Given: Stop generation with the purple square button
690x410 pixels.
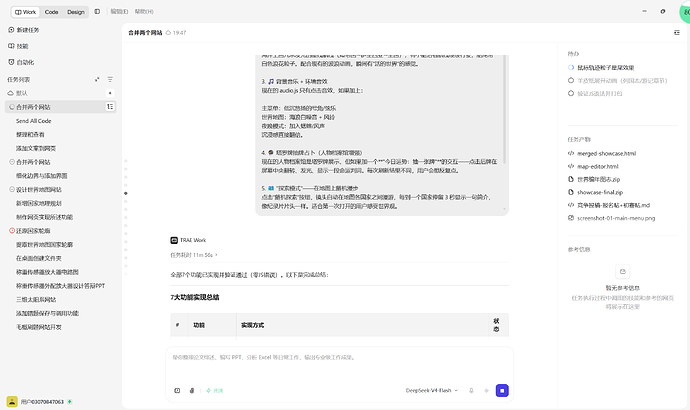Looking at the screenshot, I should click(x=502, y=391).
